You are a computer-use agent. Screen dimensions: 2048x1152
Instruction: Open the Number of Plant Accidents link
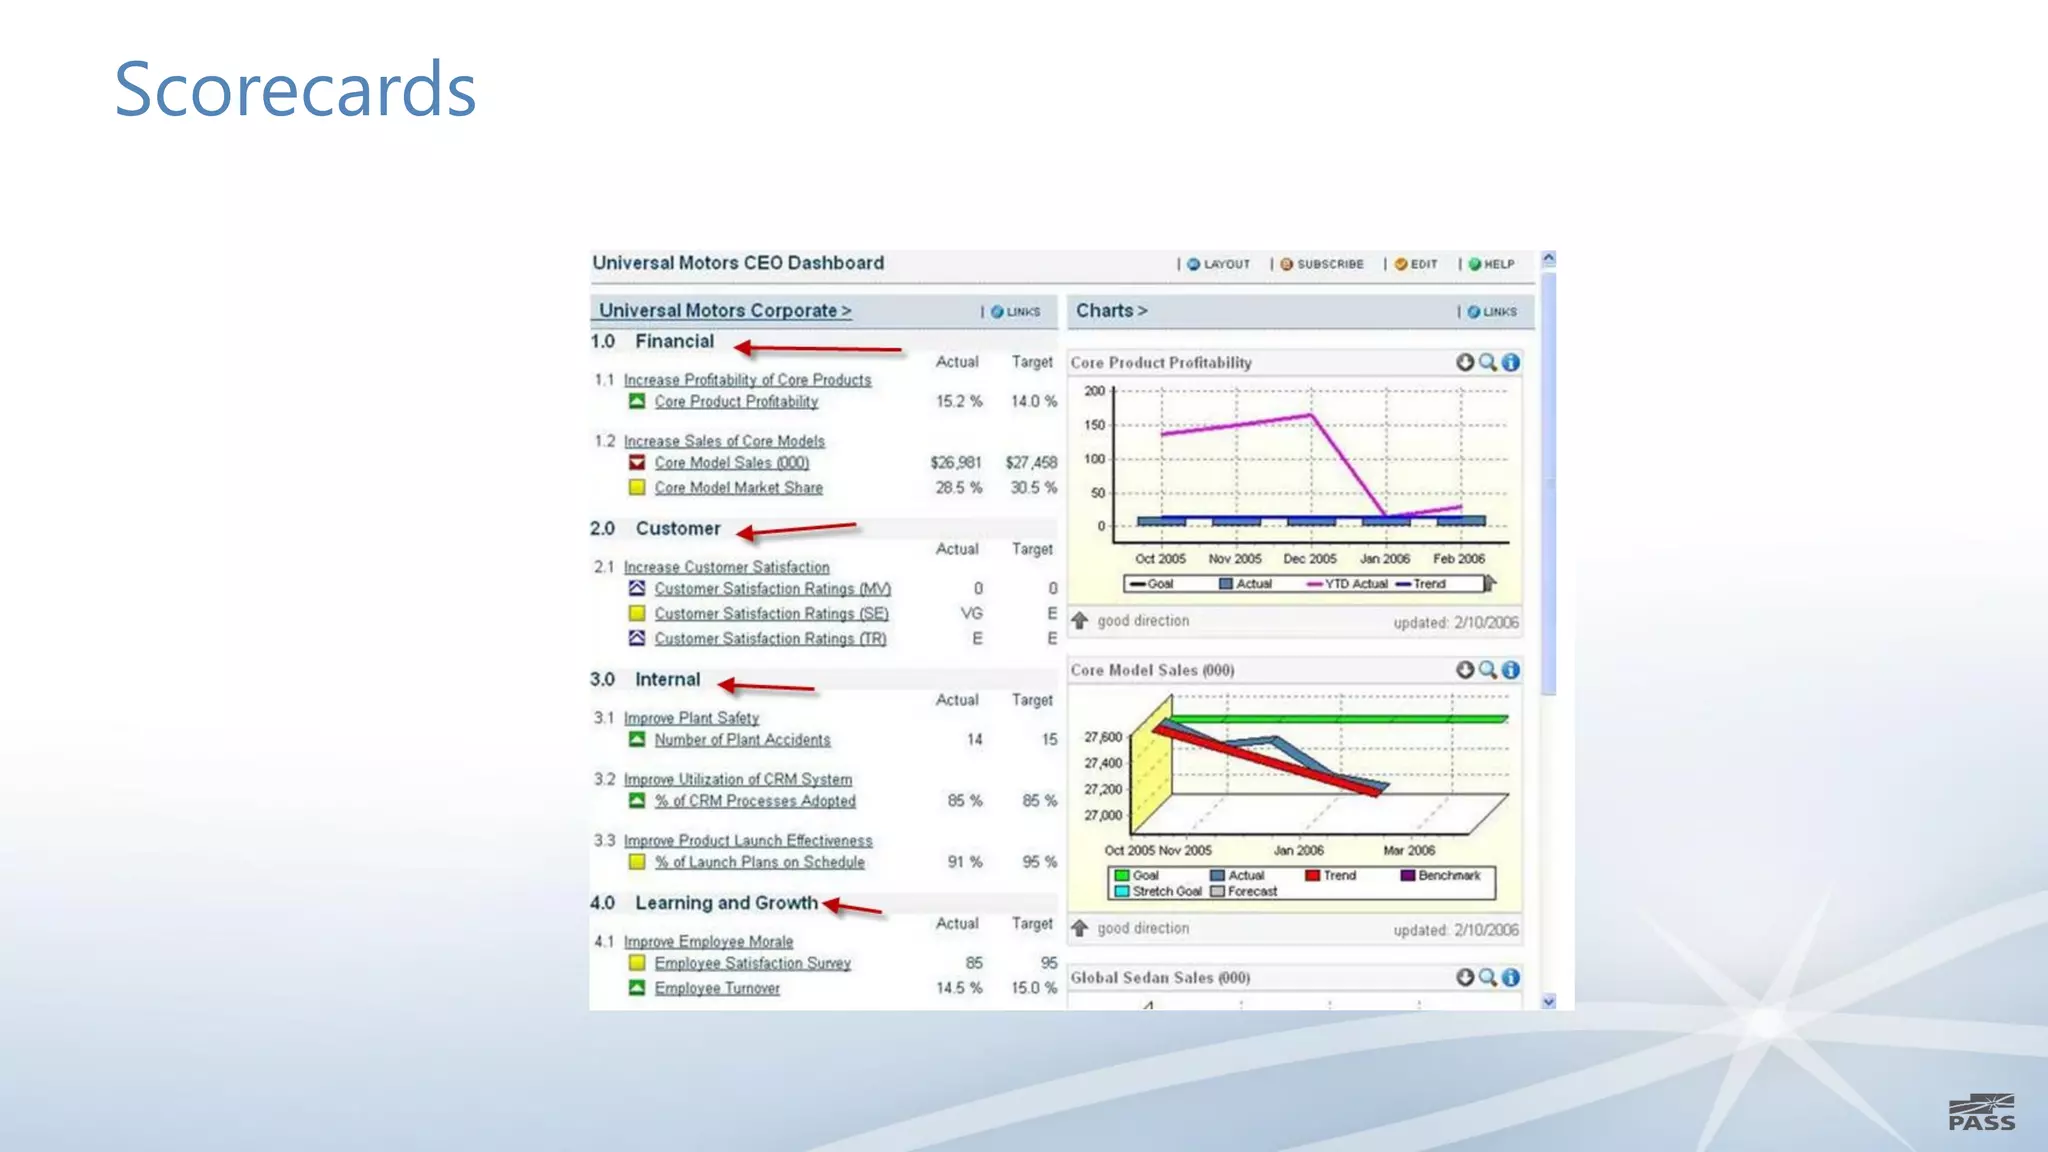pos(742,740)
